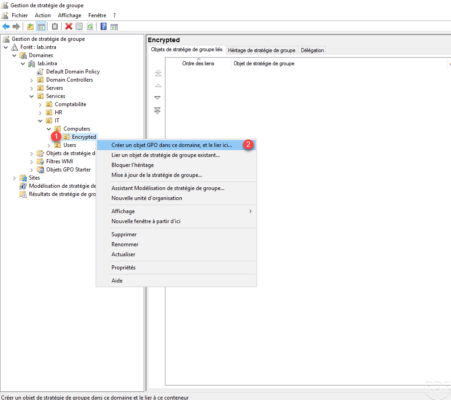Expand the Users OU node
451x400 pixels.
click(49, 145)
